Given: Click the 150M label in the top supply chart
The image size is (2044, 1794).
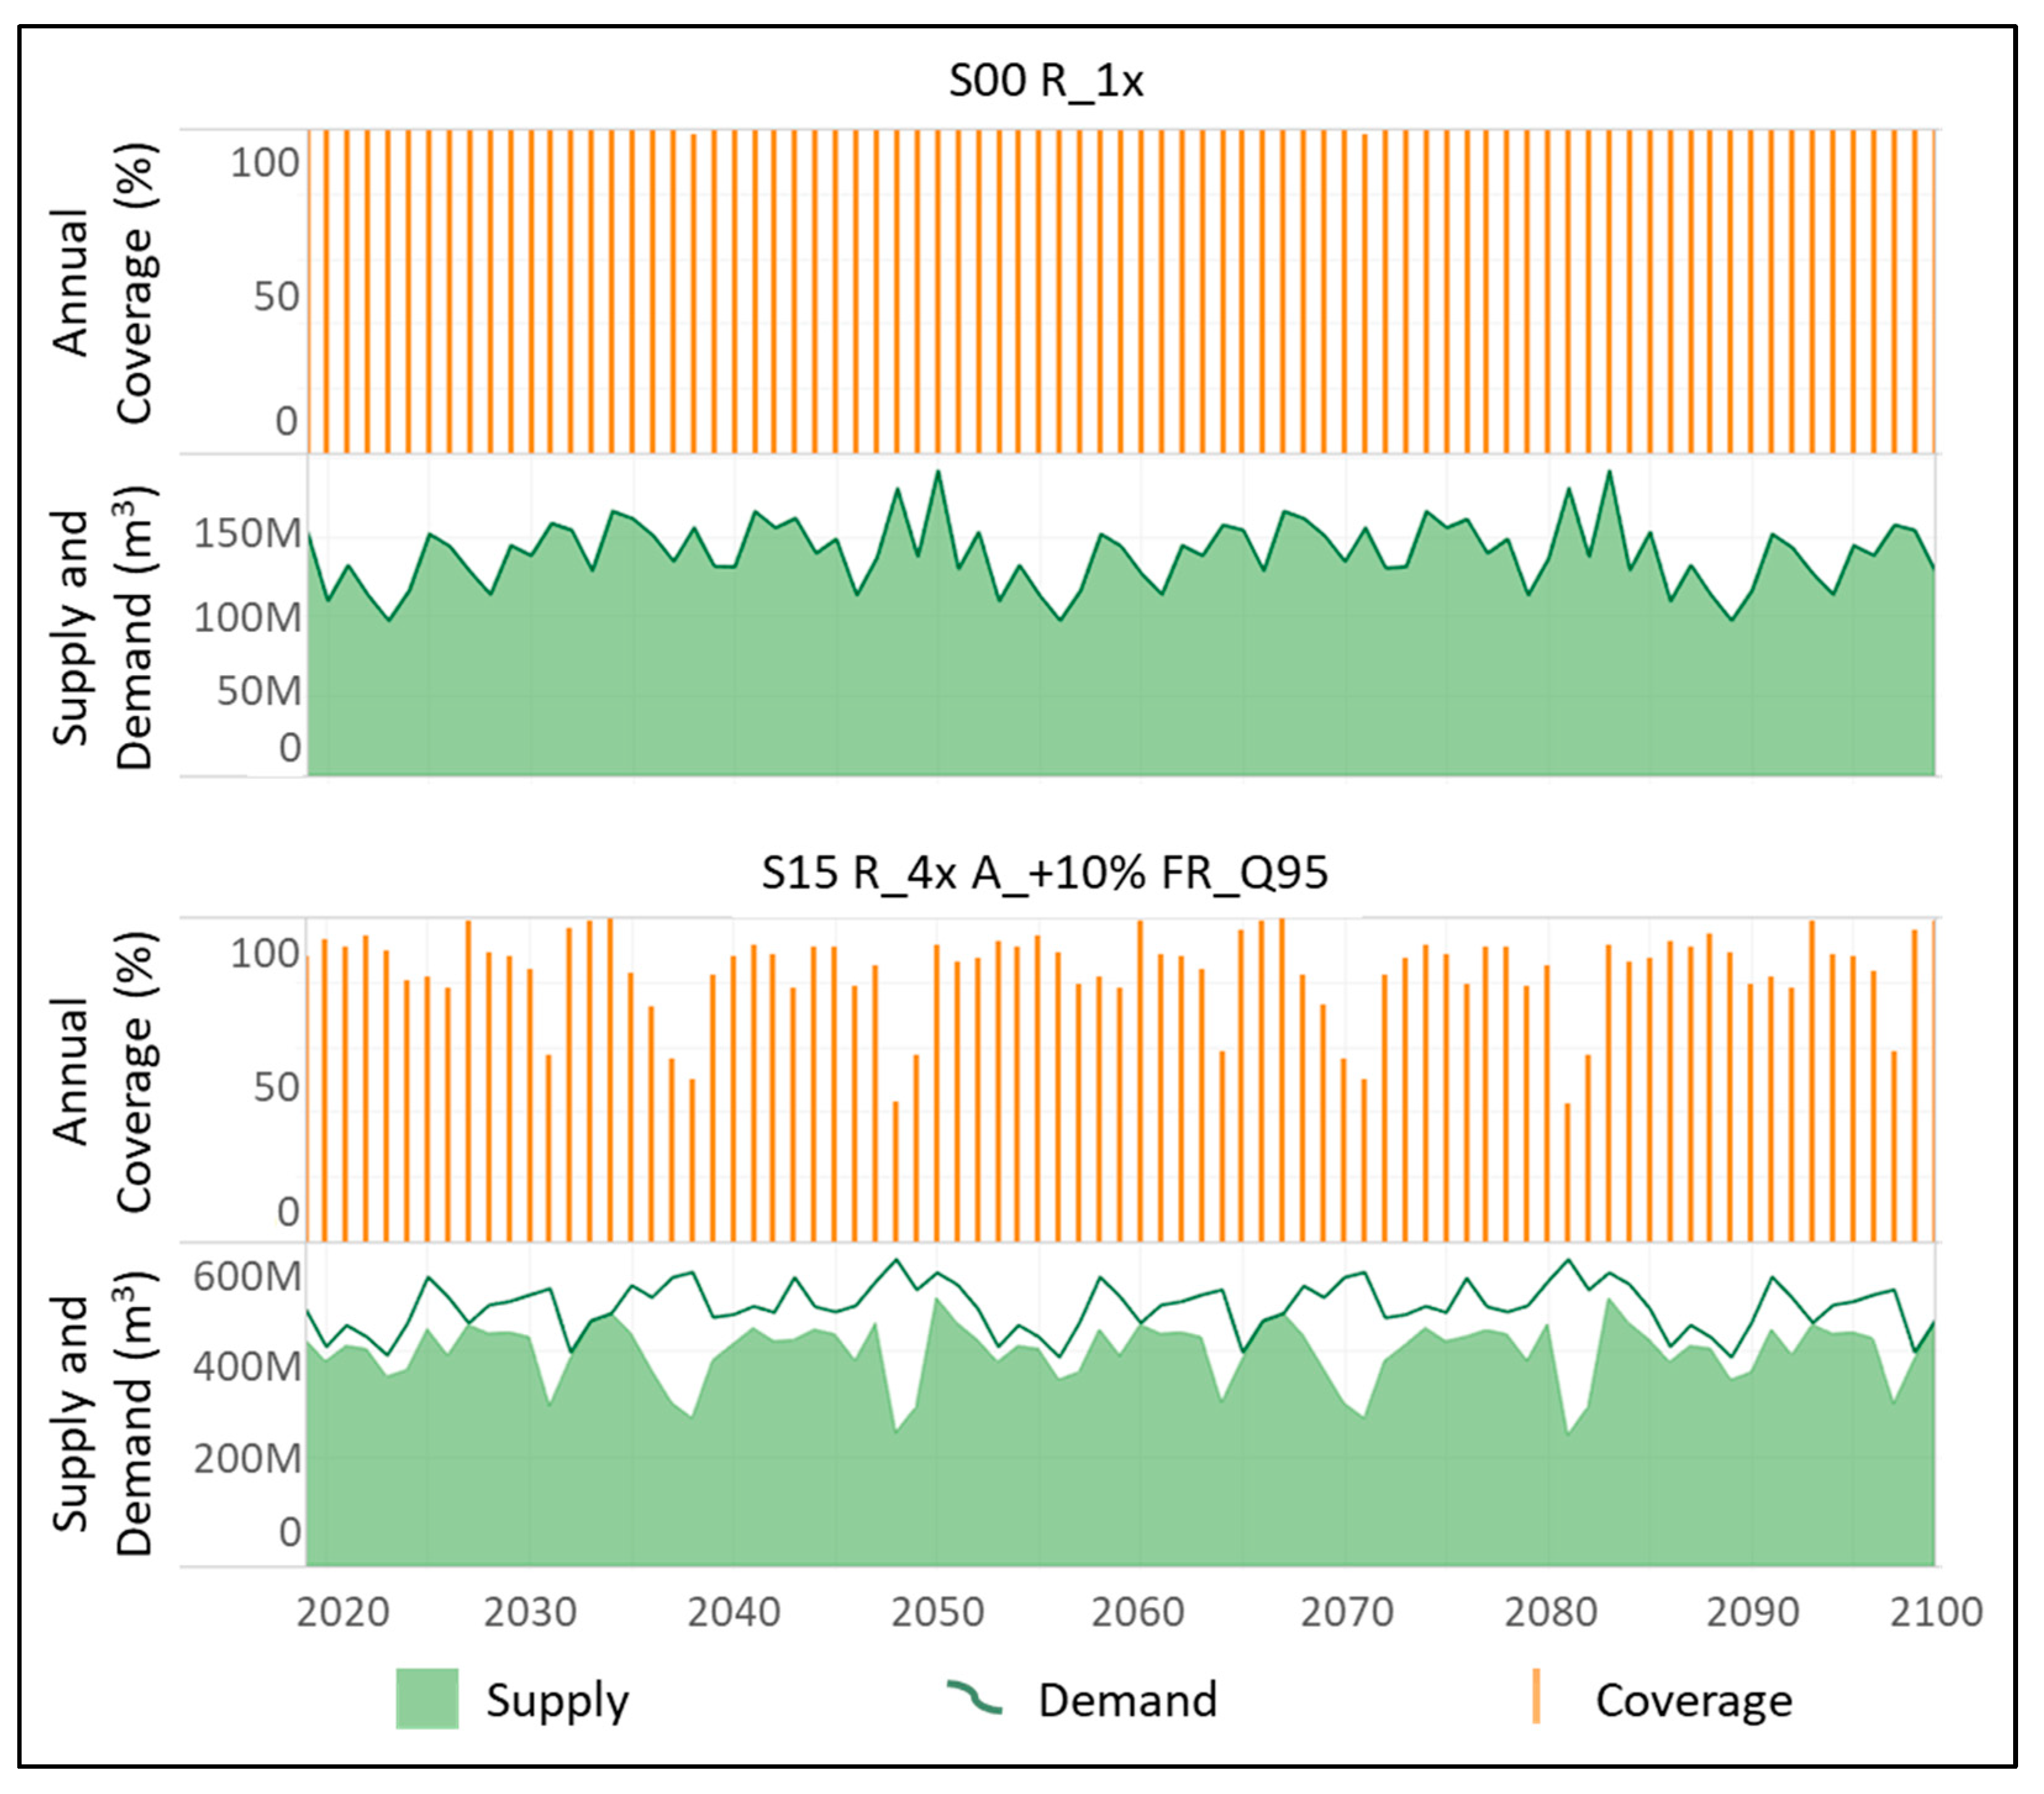Looking at the screenshot, I should 247,534.
